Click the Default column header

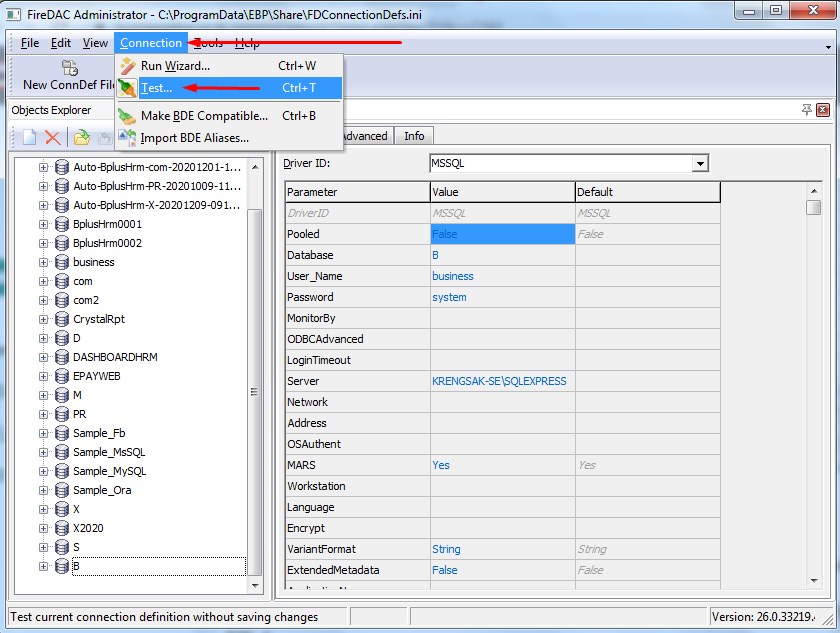[x=648, y=192]
